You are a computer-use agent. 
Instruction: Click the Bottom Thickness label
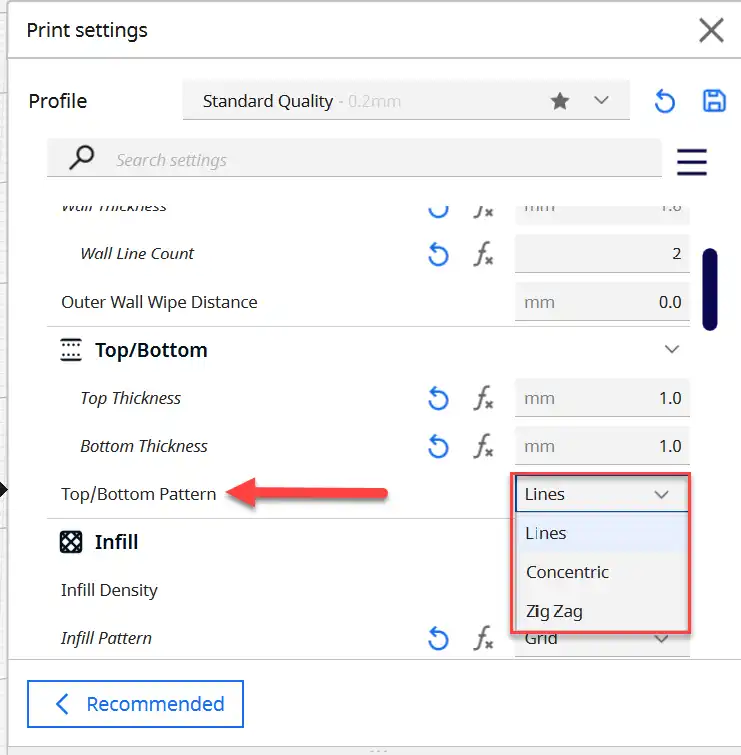[x=144, y=446]
